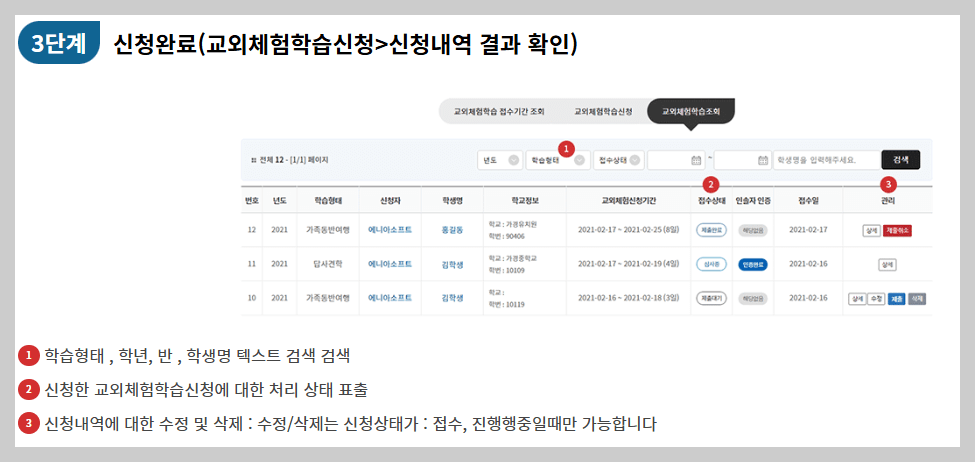This screenshot has width=975, height=462.
Task: Click the blue 제출 button
Action: pyautogui.click(x=897, y=298)
